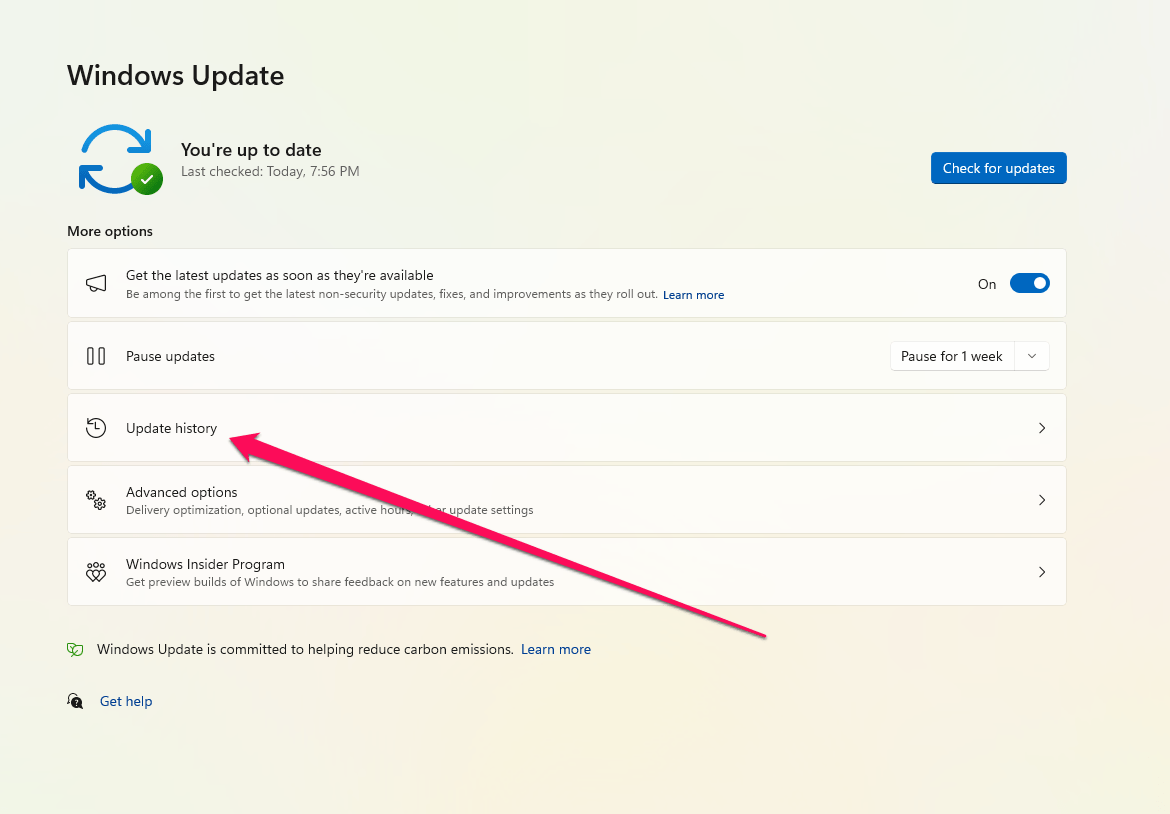
Task: Select the Advanced options row label
Action: coord(182,492)
